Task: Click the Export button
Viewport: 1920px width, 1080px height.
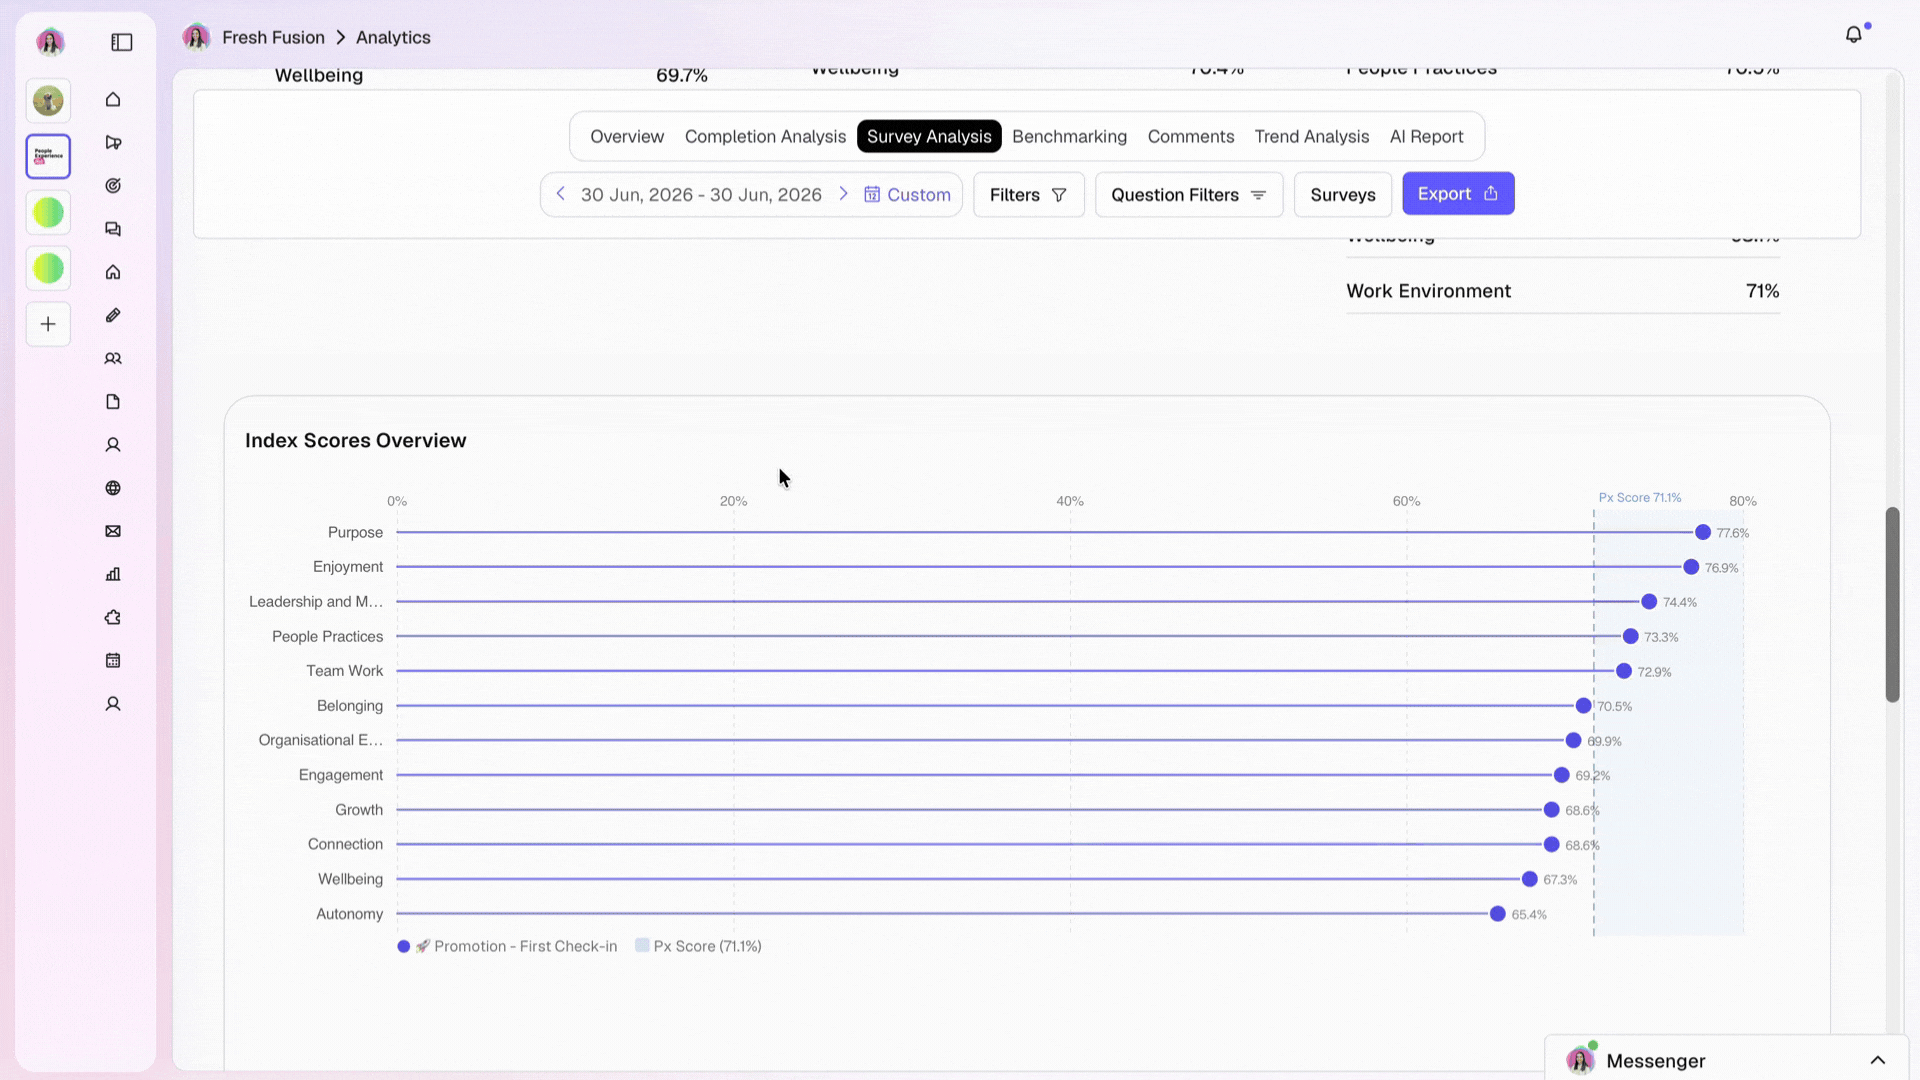Action: point(1458,193)
